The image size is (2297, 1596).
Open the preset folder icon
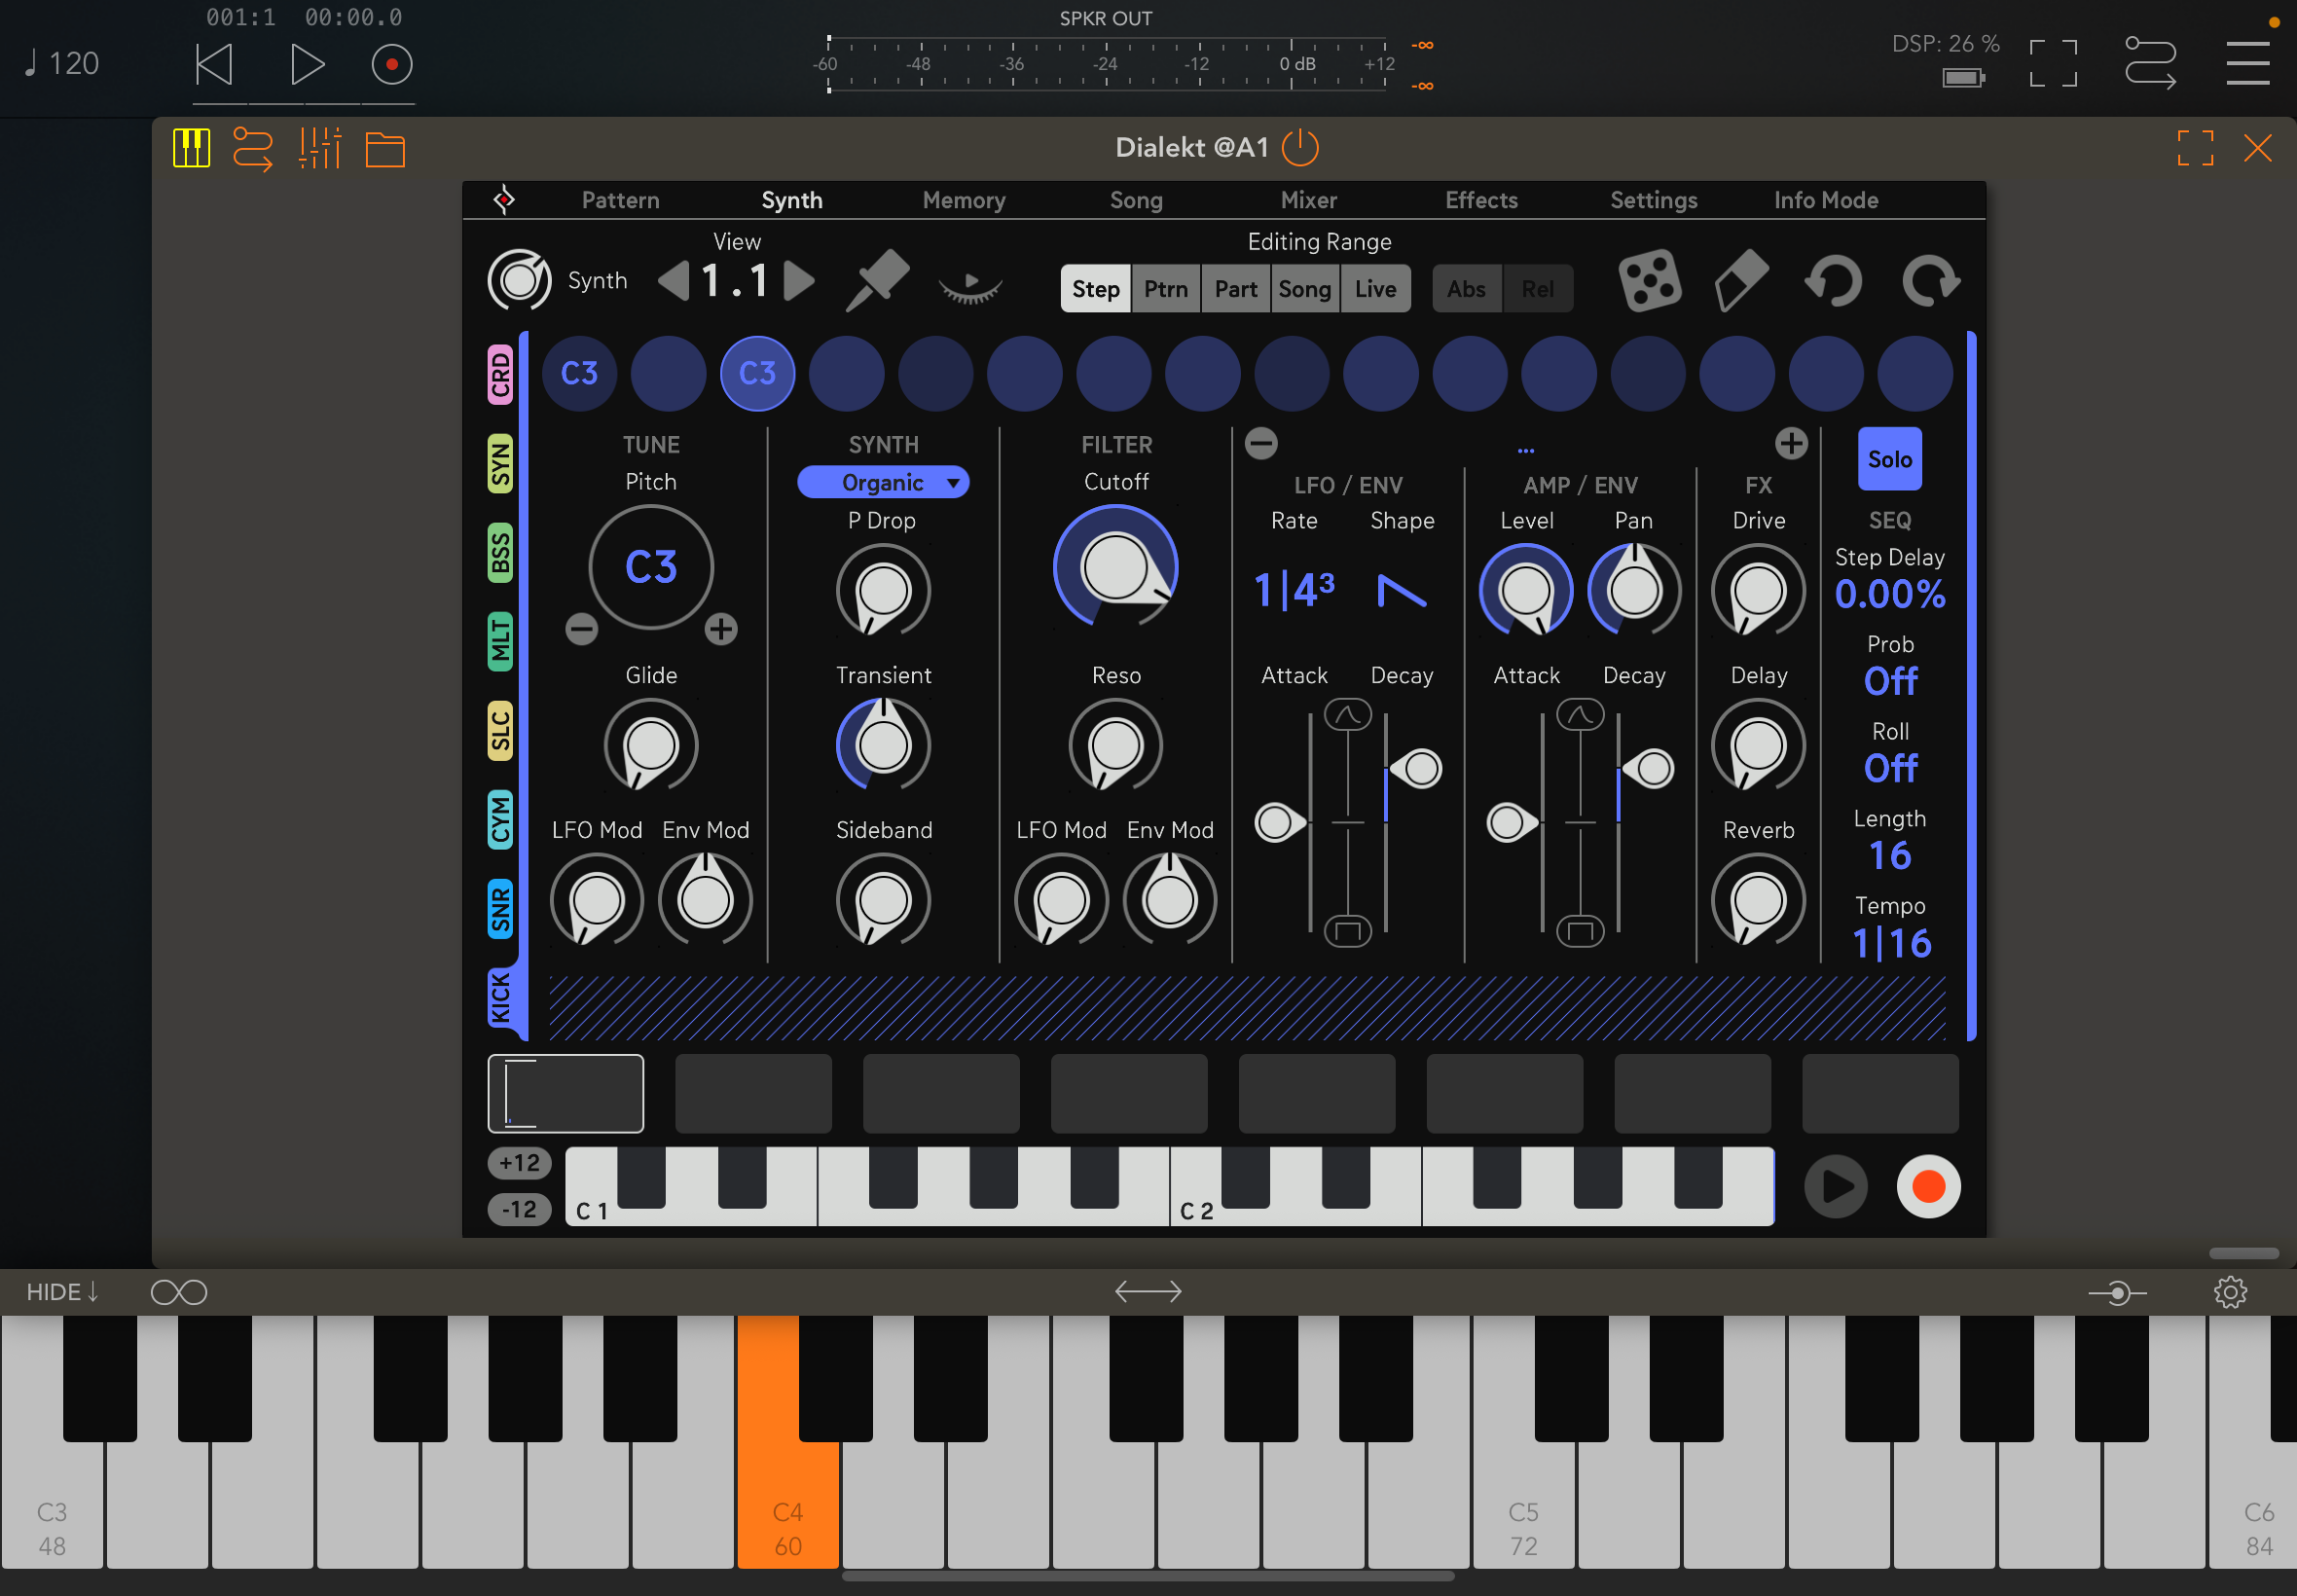(385, 150)
